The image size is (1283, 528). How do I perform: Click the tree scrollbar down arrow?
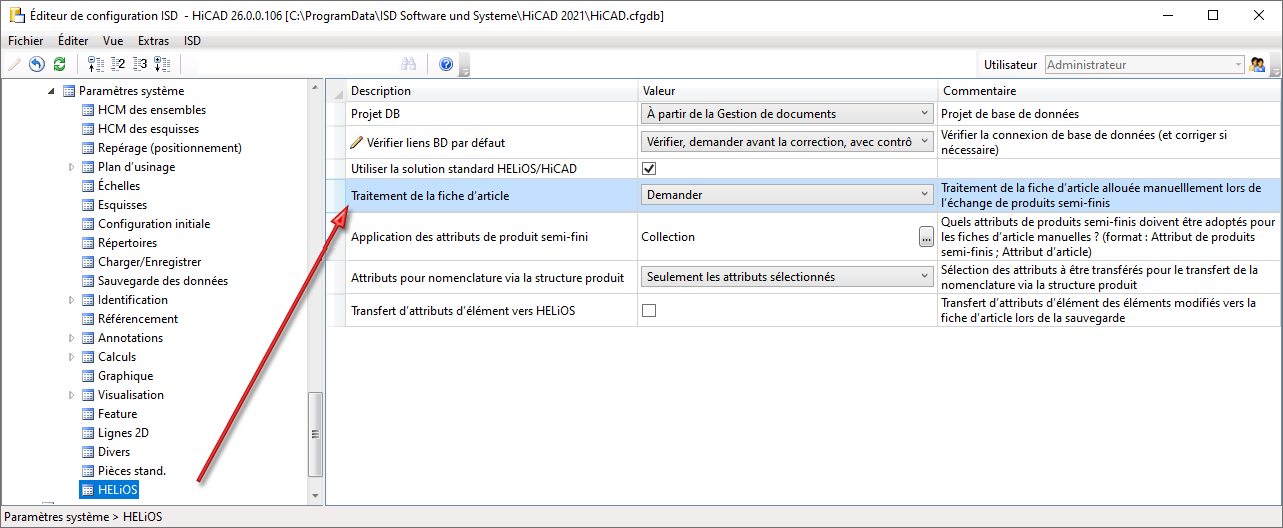316,495
